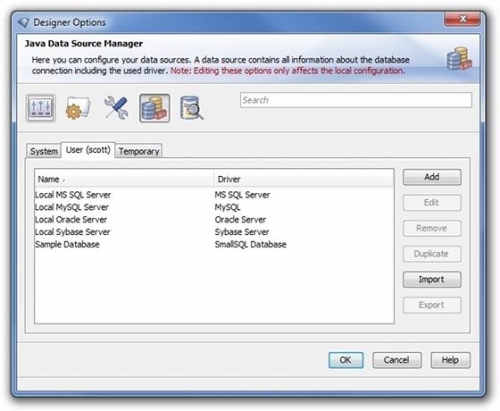Switch to the Temporary tab

pyautogui.click(x=139, y=151)
